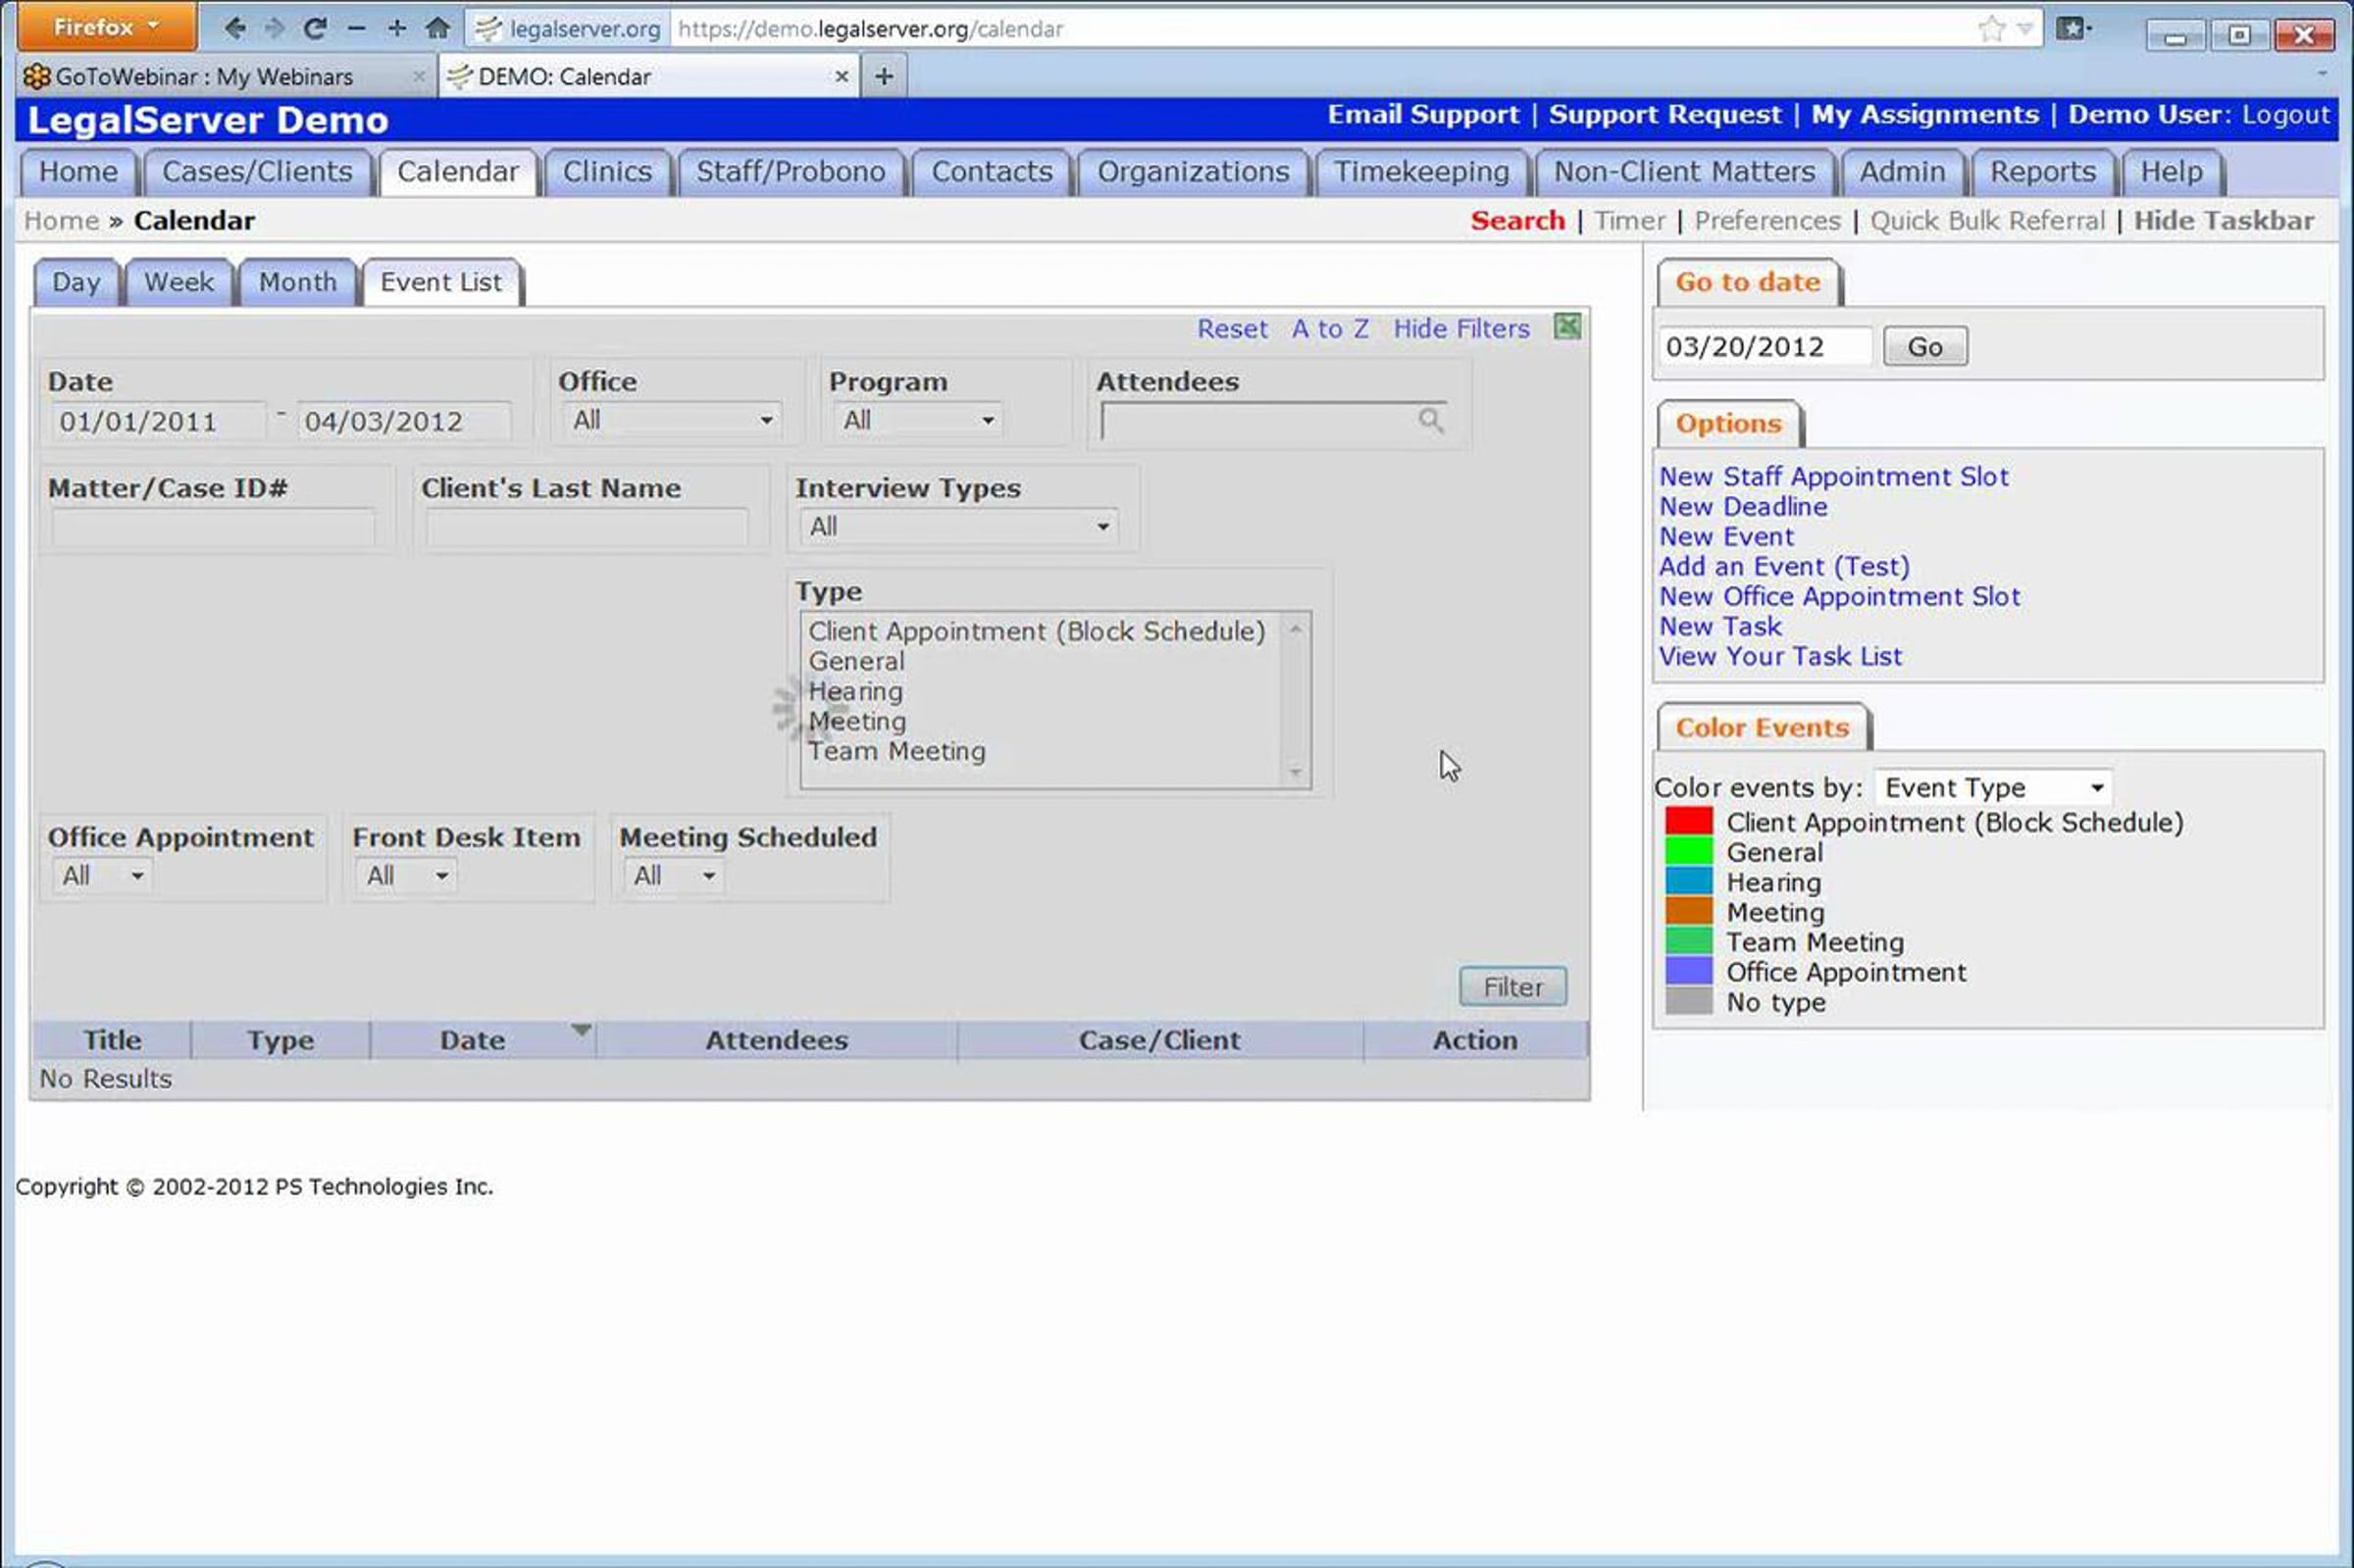This screenshot has height=1568, width=2354.
Task: Click the Go button beside the date
Action: point(1925,347)
